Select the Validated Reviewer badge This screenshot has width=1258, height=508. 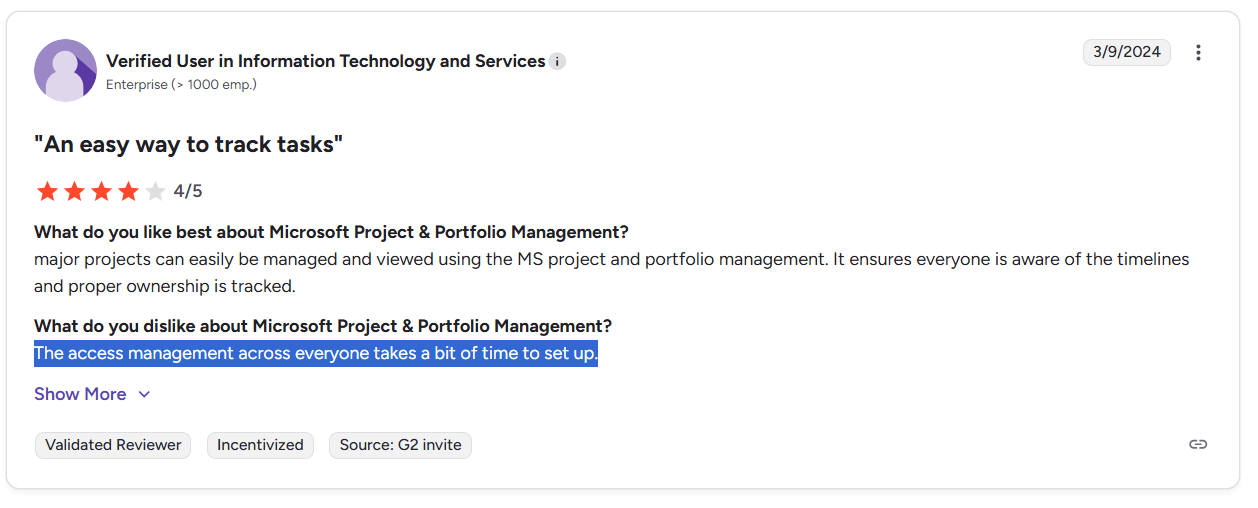click(113, 445)
